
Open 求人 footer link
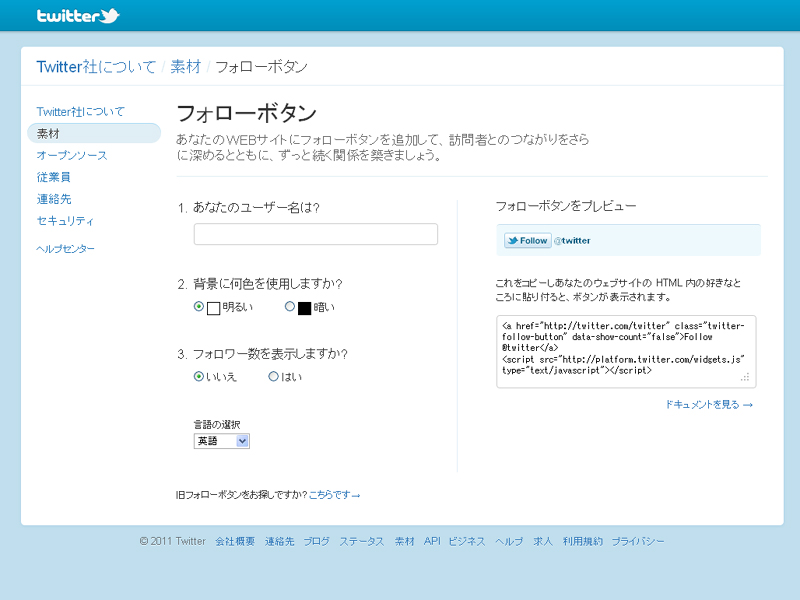(x=543, y=541)
